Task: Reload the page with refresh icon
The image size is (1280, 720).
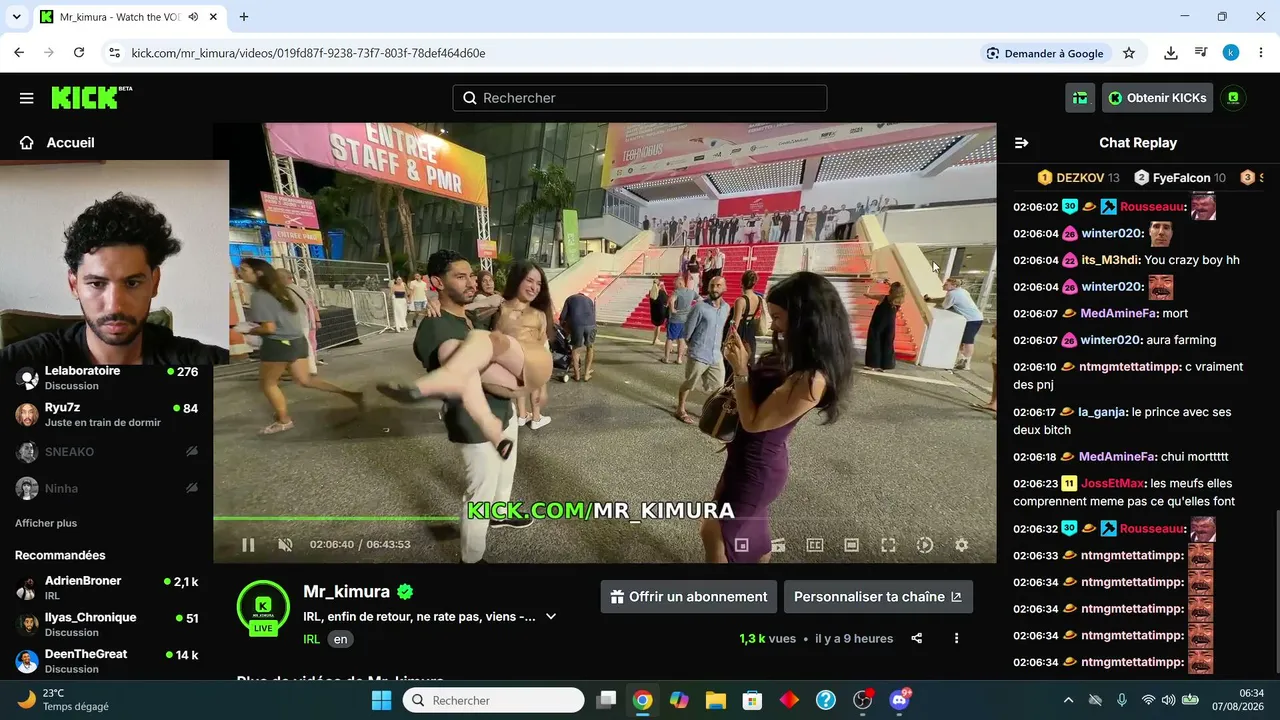Action: click(79, 53)
